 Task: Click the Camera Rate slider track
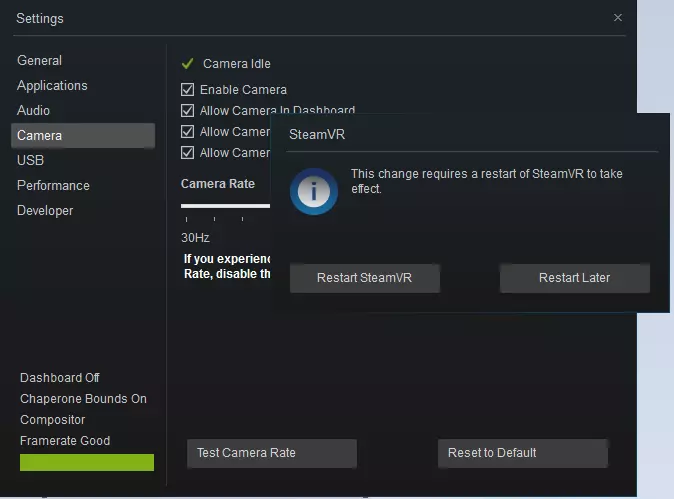[x=225, y=206]
